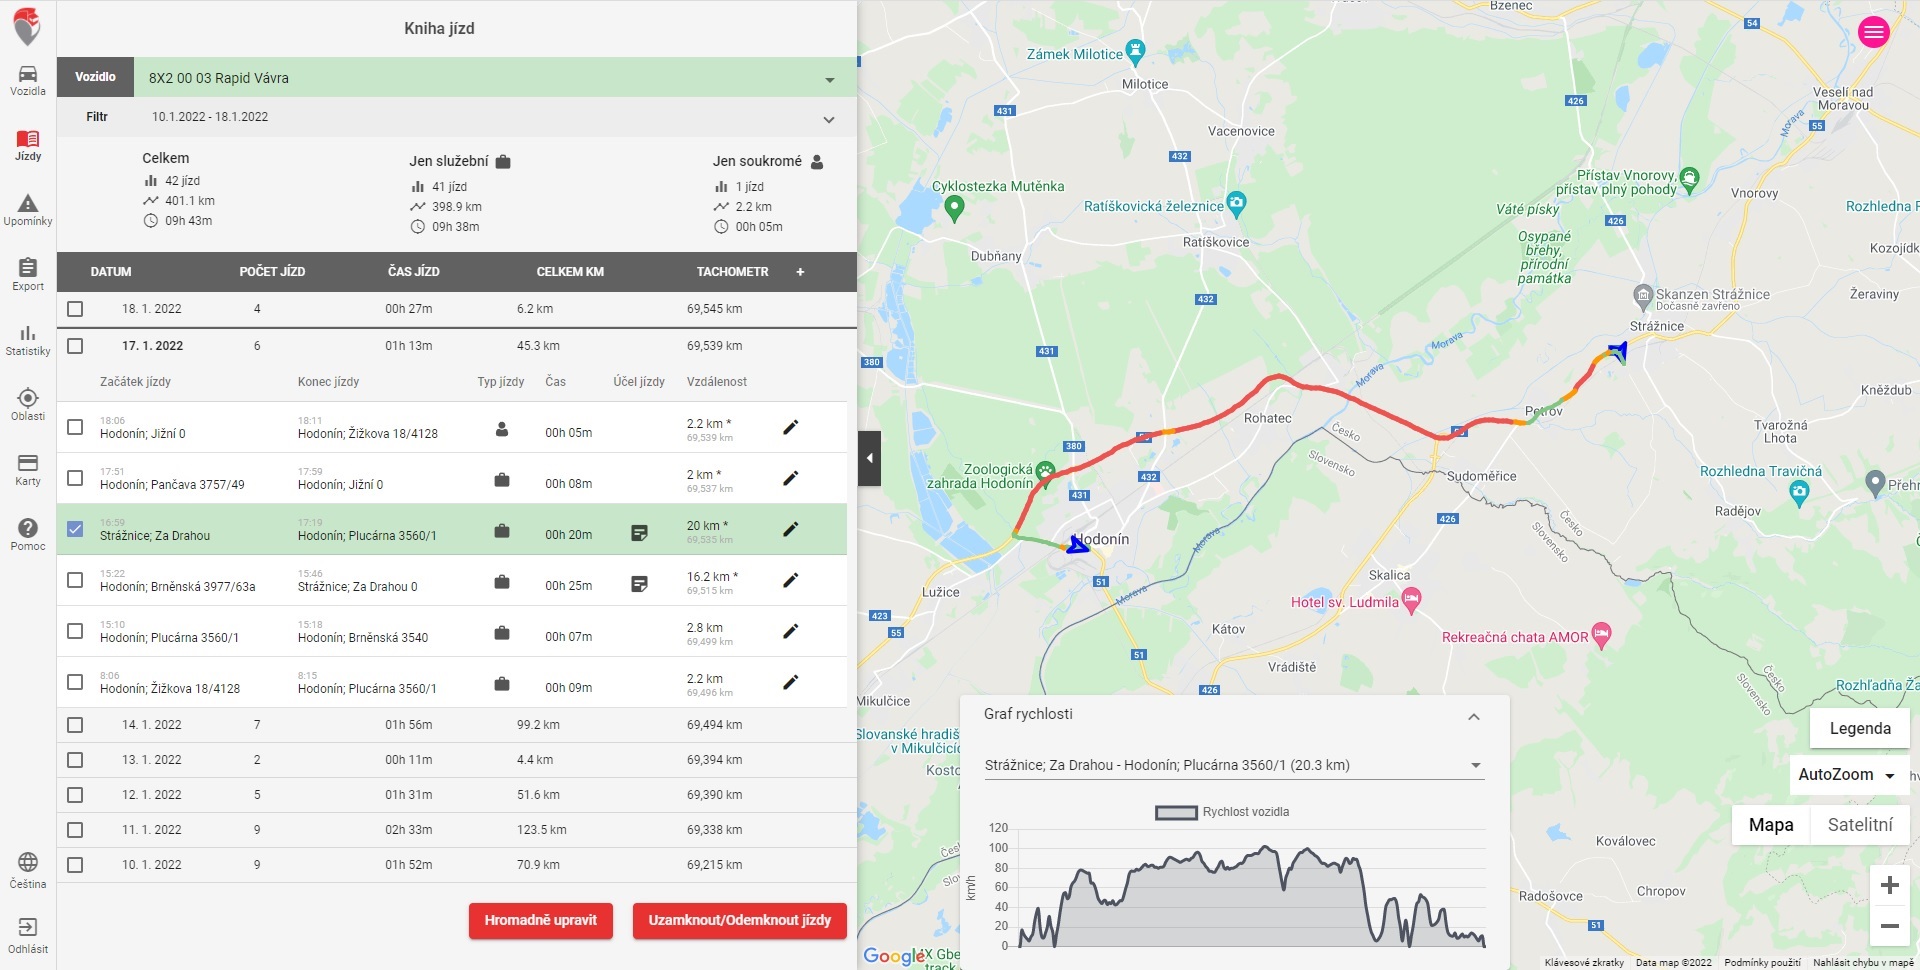Open the Vozidla section in sidebar
1920x970 pixels.
click(x=28, y=80)
